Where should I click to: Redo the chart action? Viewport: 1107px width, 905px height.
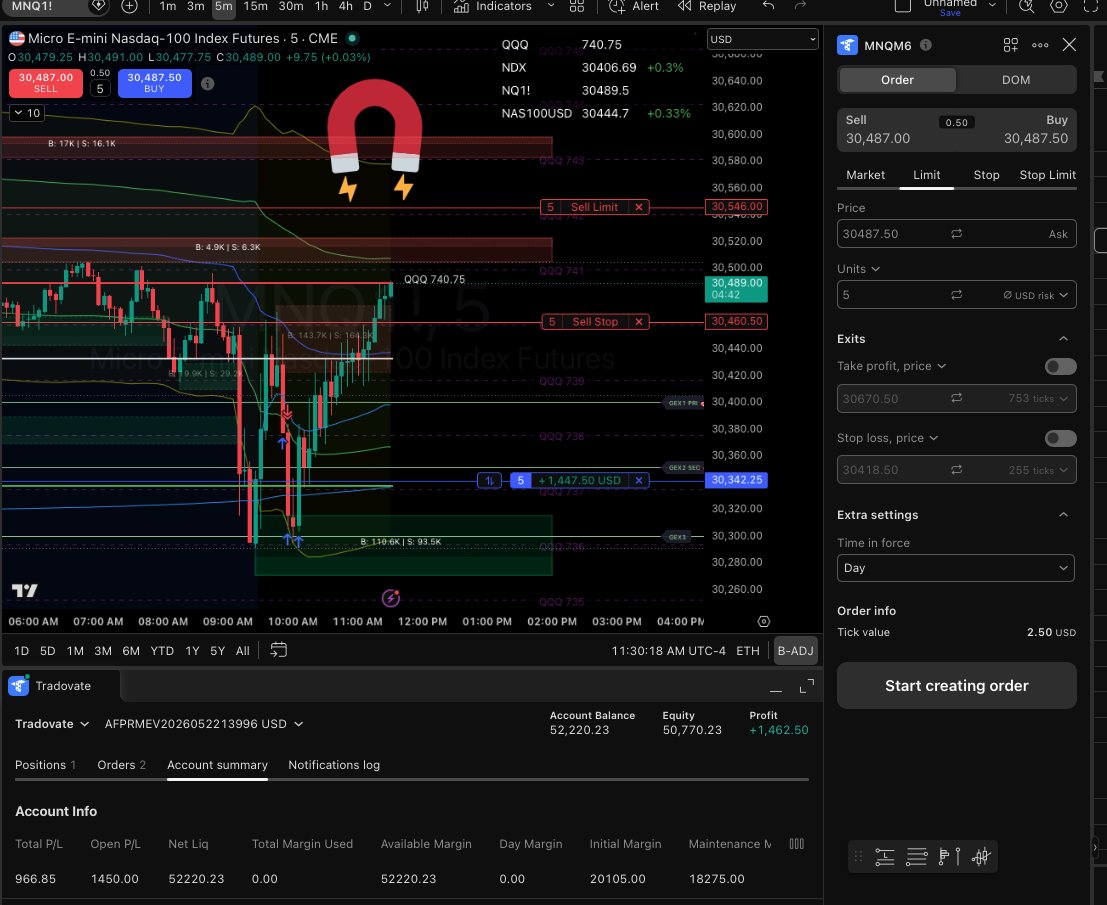pyautogui.click(x=800, y=6)
